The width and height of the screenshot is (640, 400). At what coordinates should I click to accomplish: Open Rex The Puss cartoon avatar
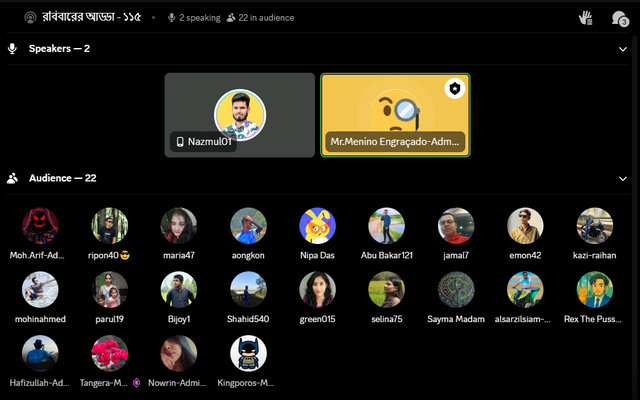pos(595,289)
